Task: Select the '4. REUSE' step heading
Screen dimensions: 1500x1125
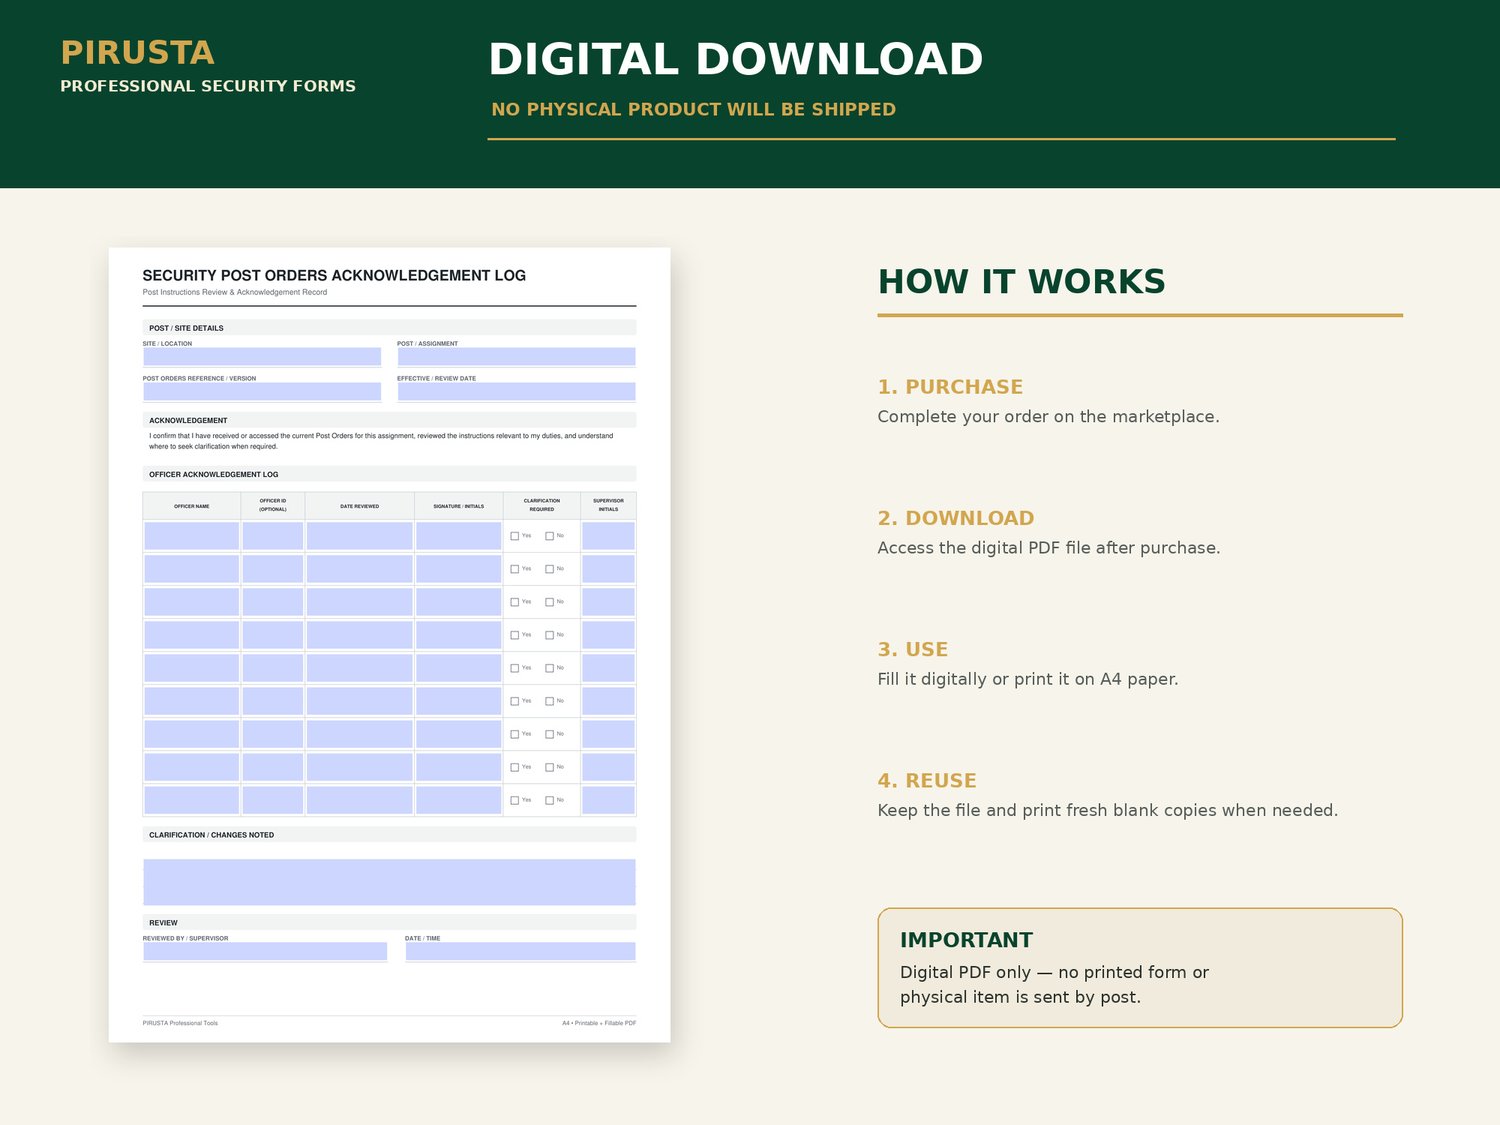Action: click(x=927, y=781)
